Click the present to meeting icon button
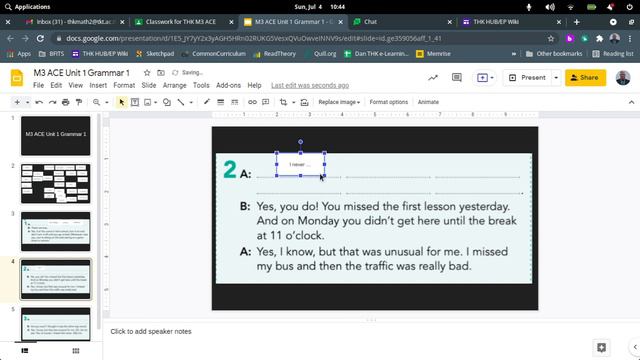 484,78
